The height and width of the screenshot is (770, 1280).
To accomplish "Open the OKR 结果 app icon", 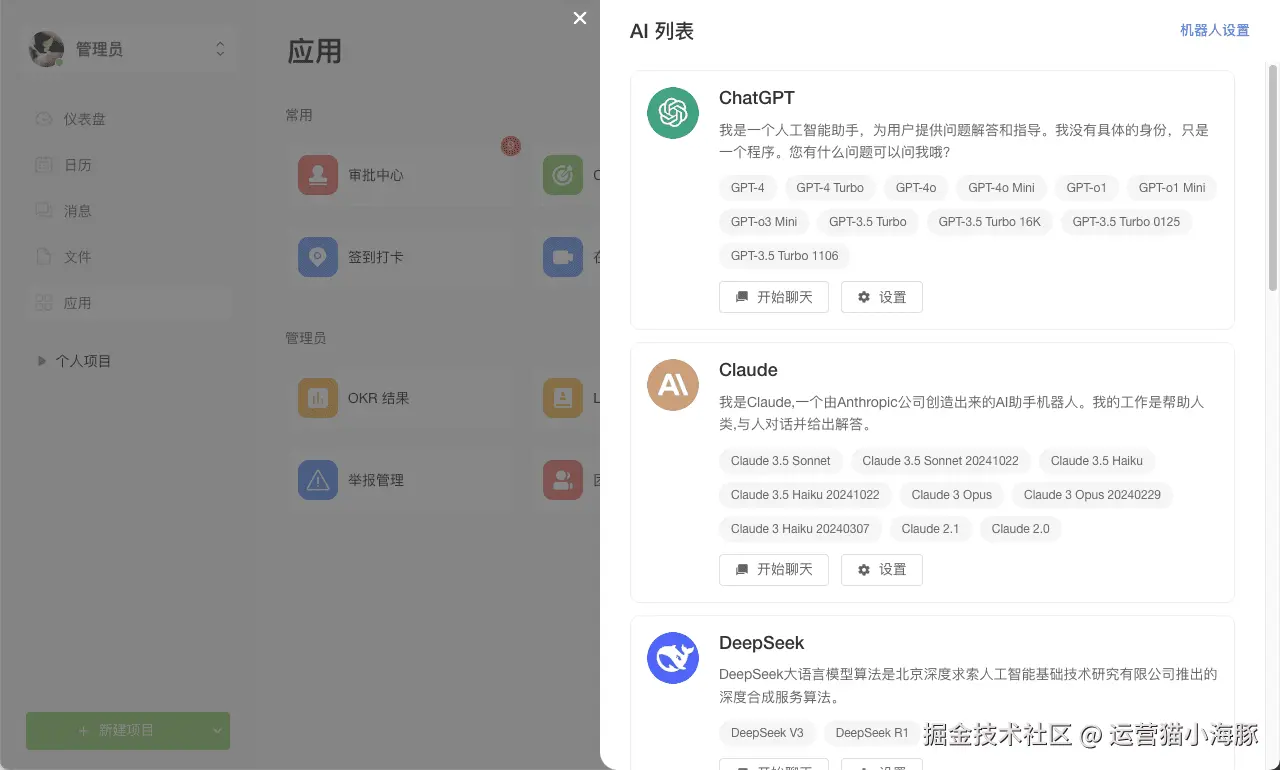I will click(318, 398).
